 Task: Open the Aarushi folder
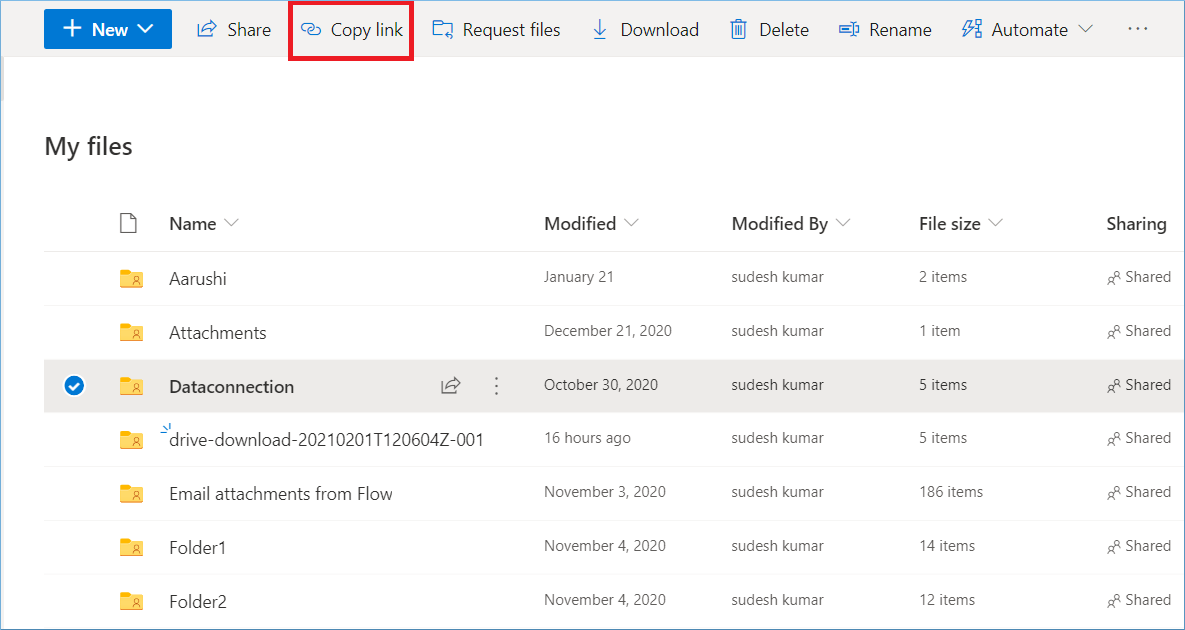(198, 279)
